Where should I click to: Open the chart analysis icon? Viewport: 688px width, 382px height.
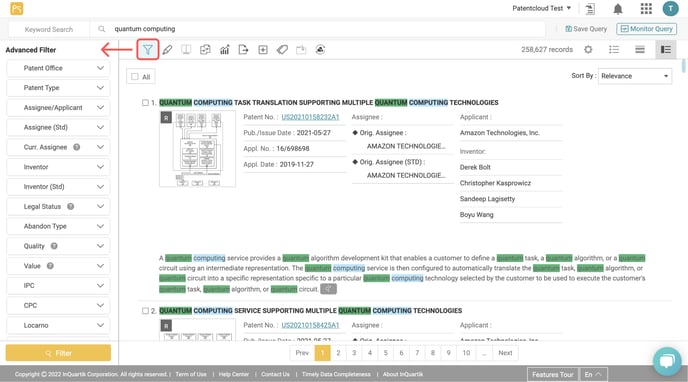(225, 50)
